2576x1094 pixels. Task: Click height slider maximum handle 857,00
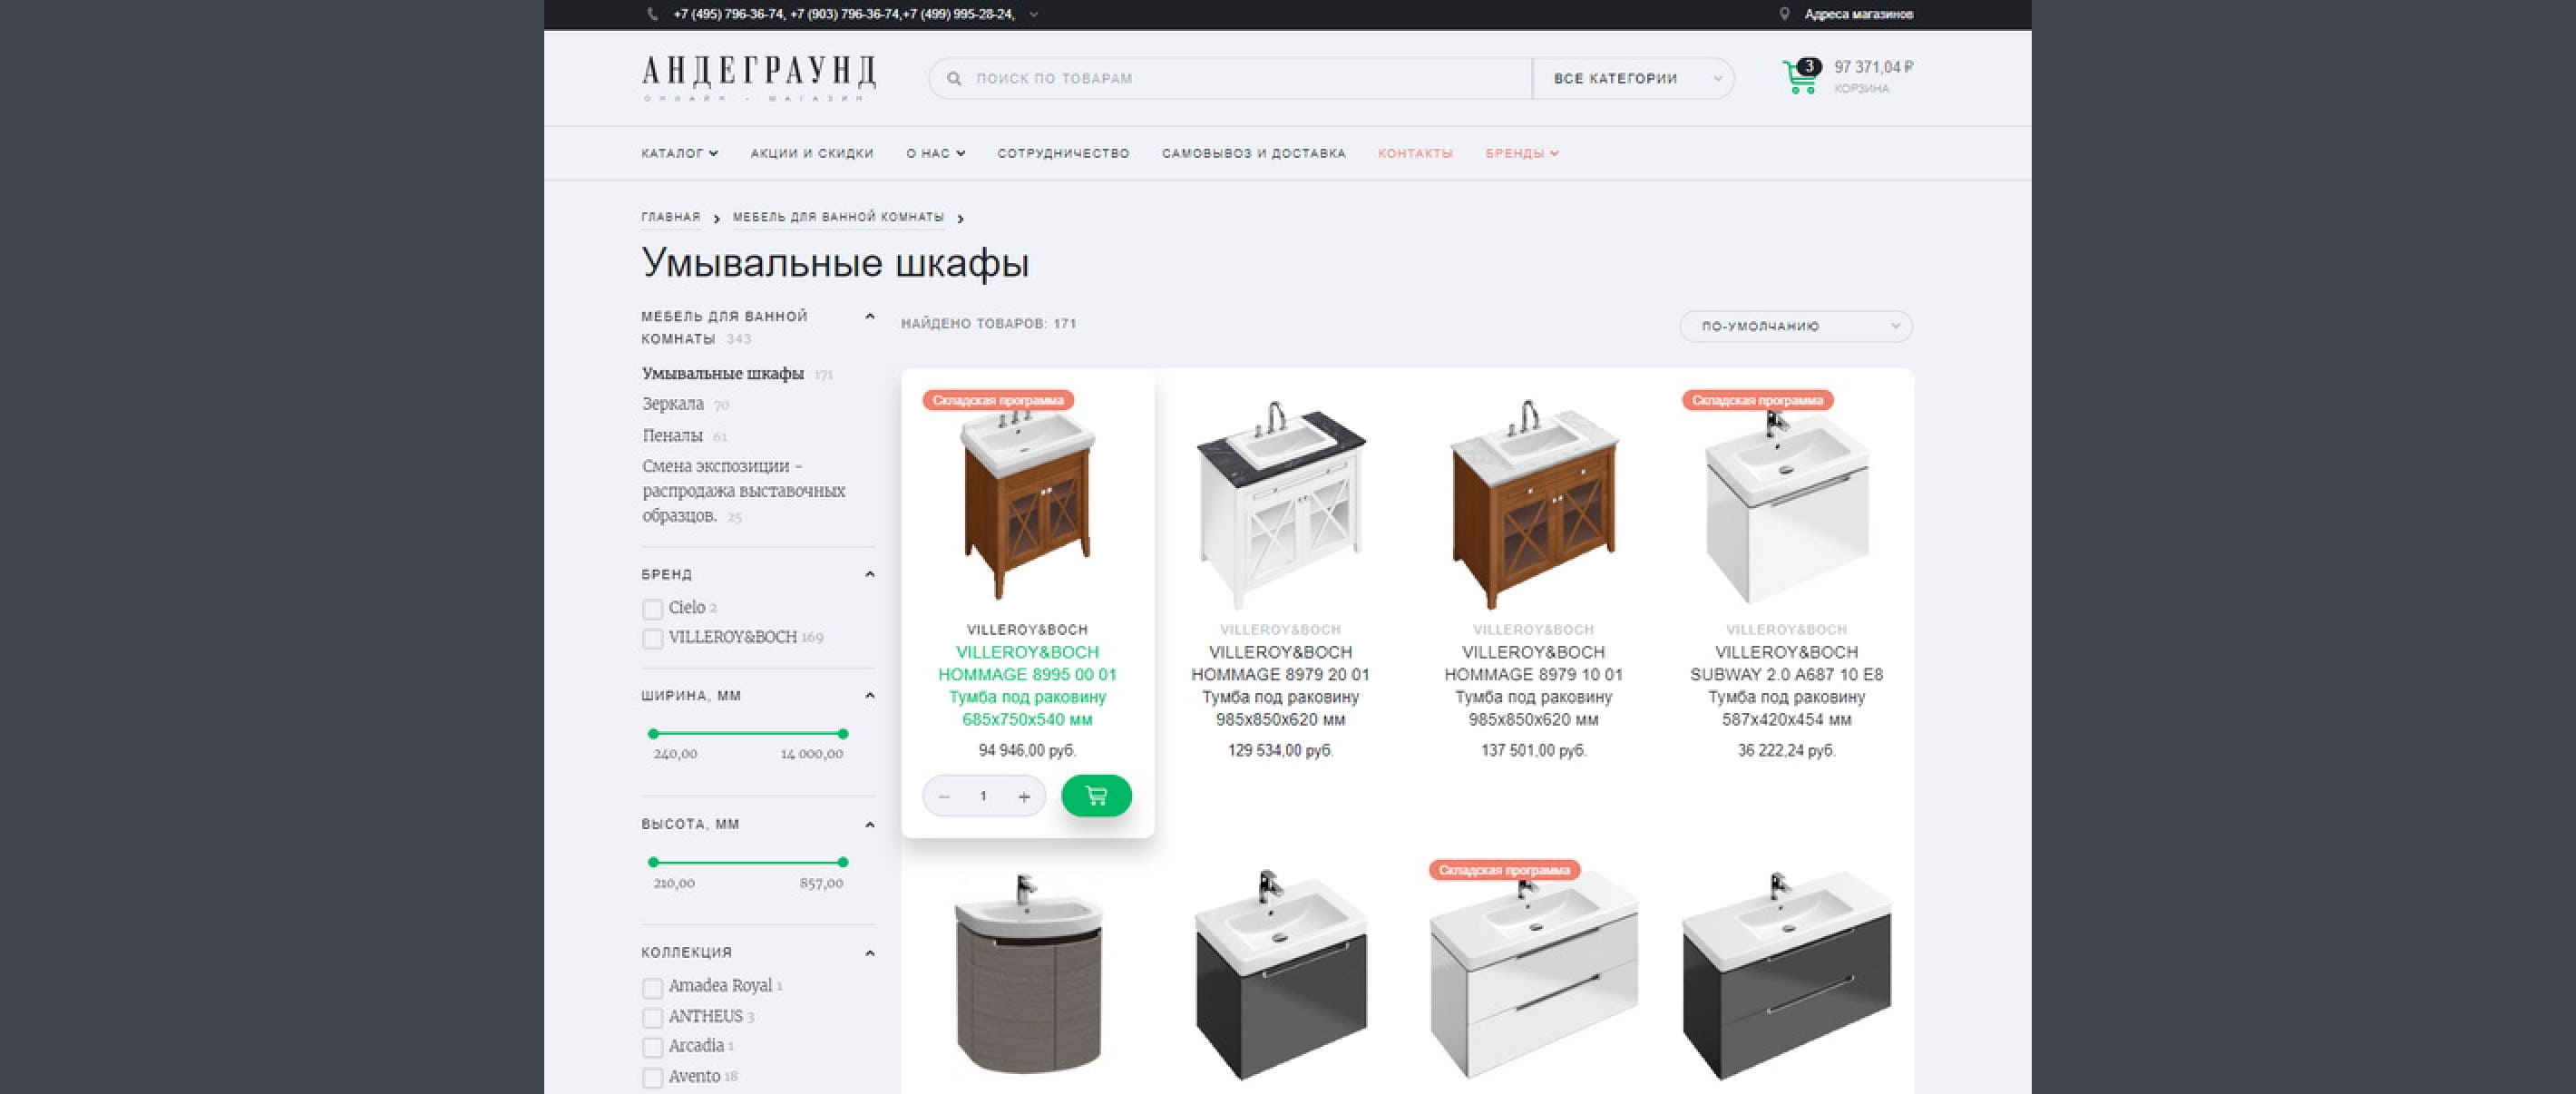point(843,862)
